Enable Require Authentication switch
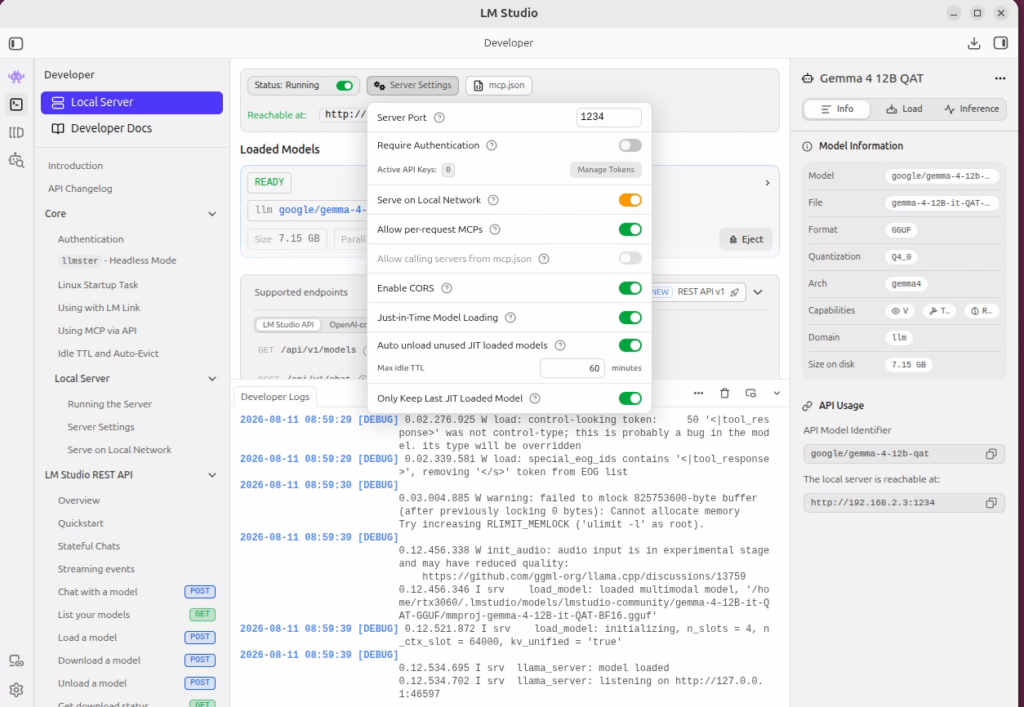This screenshot has height=707, width=1024. tap(630, 146)
